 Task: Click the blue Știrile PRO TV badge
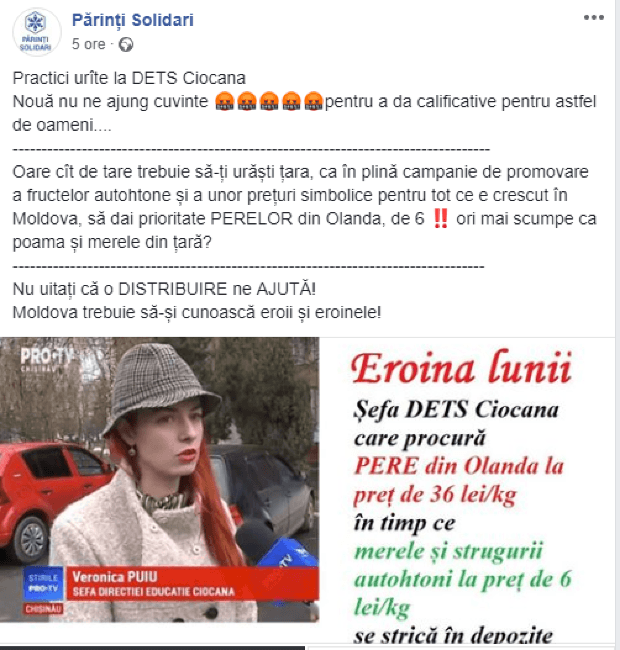point(43,583)
